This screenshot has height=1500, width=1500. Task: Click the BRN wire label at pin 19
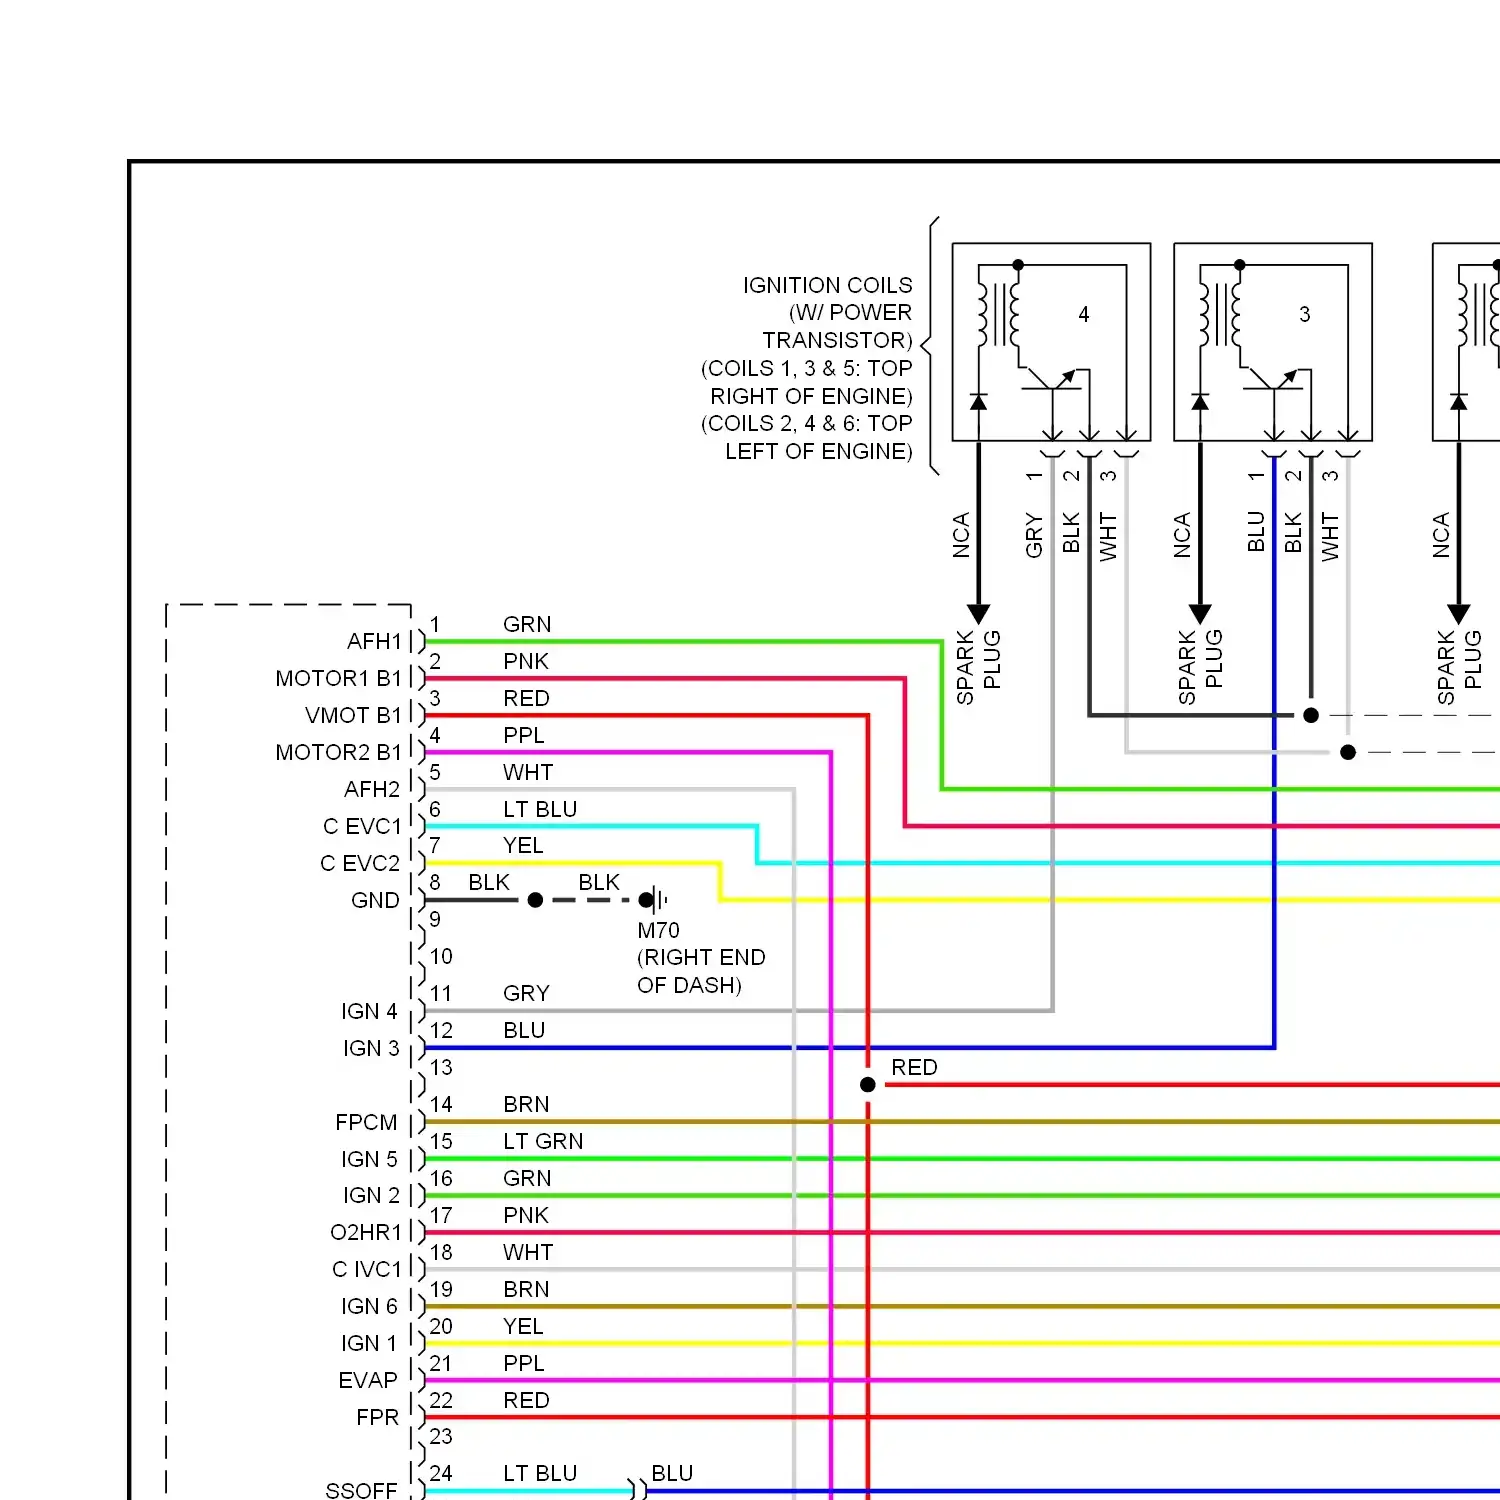(x=526, y=1289)
